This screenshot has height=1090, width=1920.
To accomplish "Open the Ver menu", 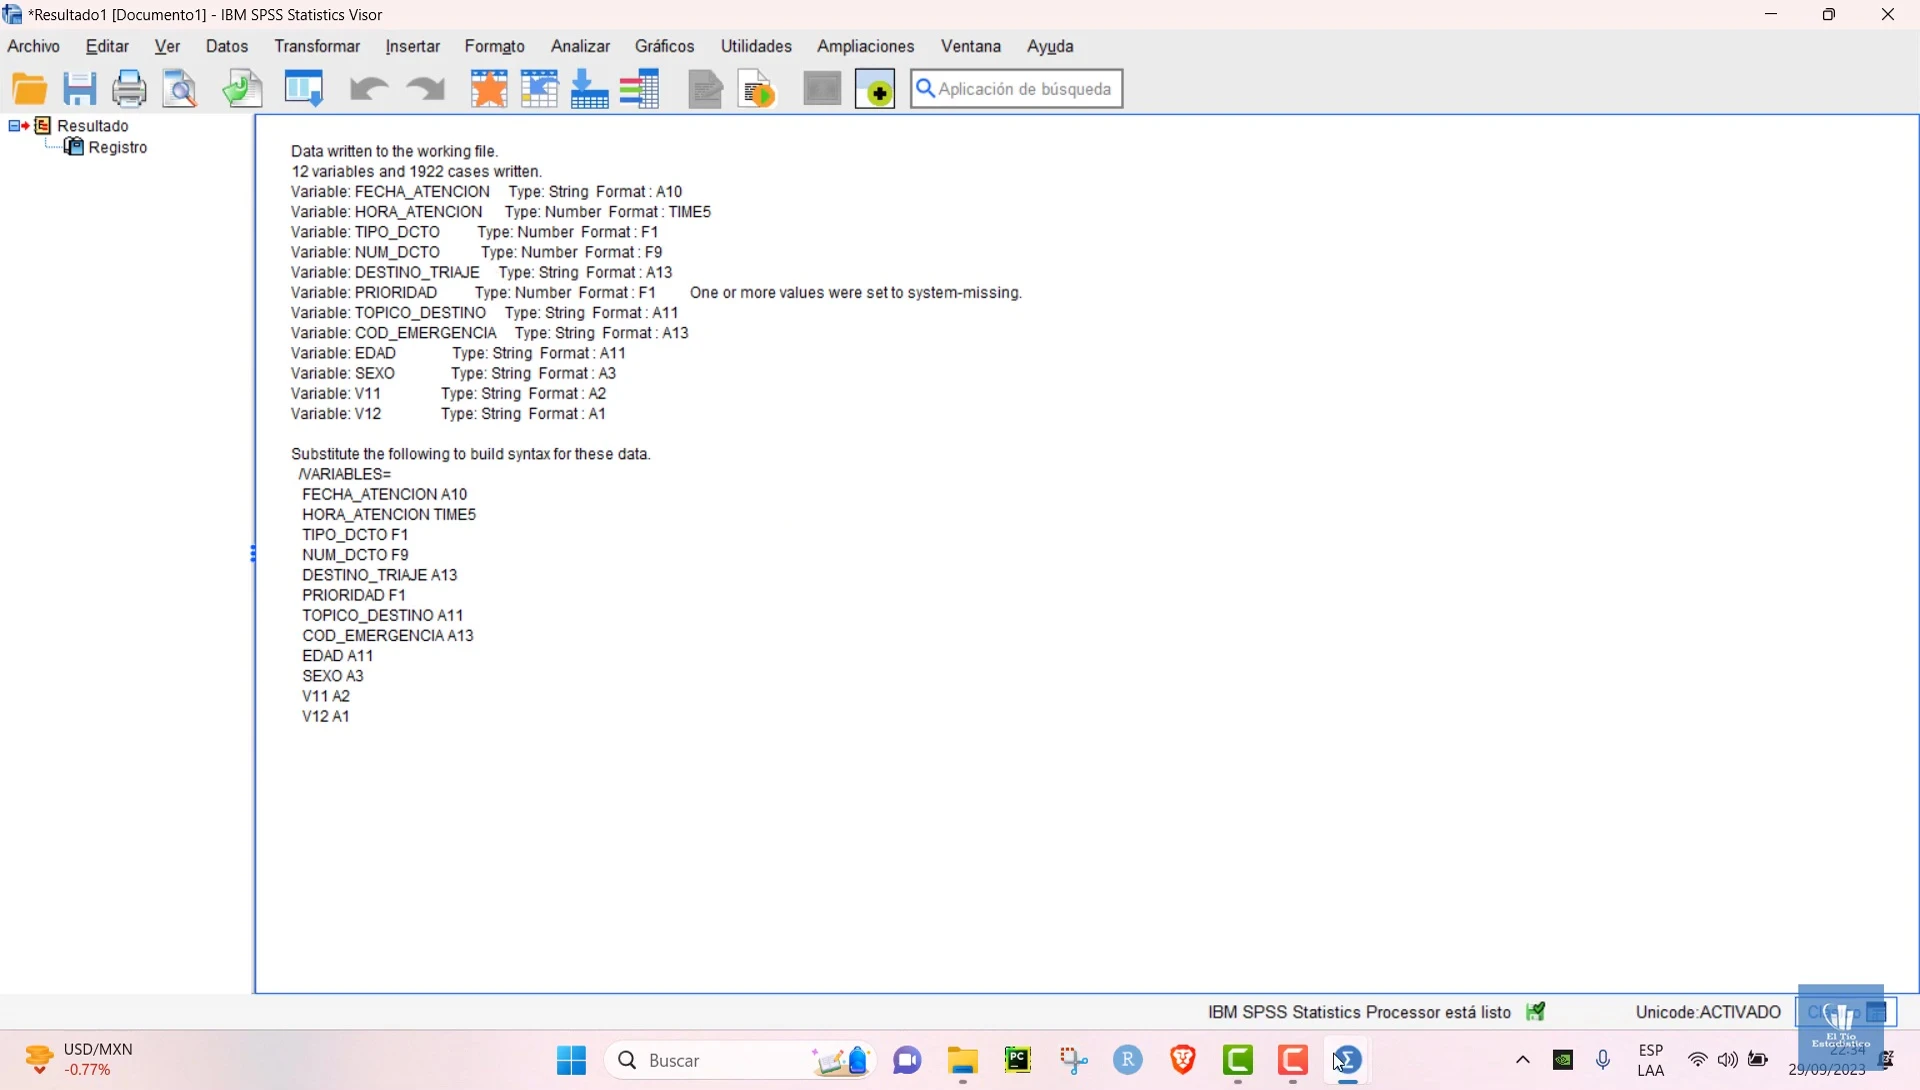I will 167,47.
